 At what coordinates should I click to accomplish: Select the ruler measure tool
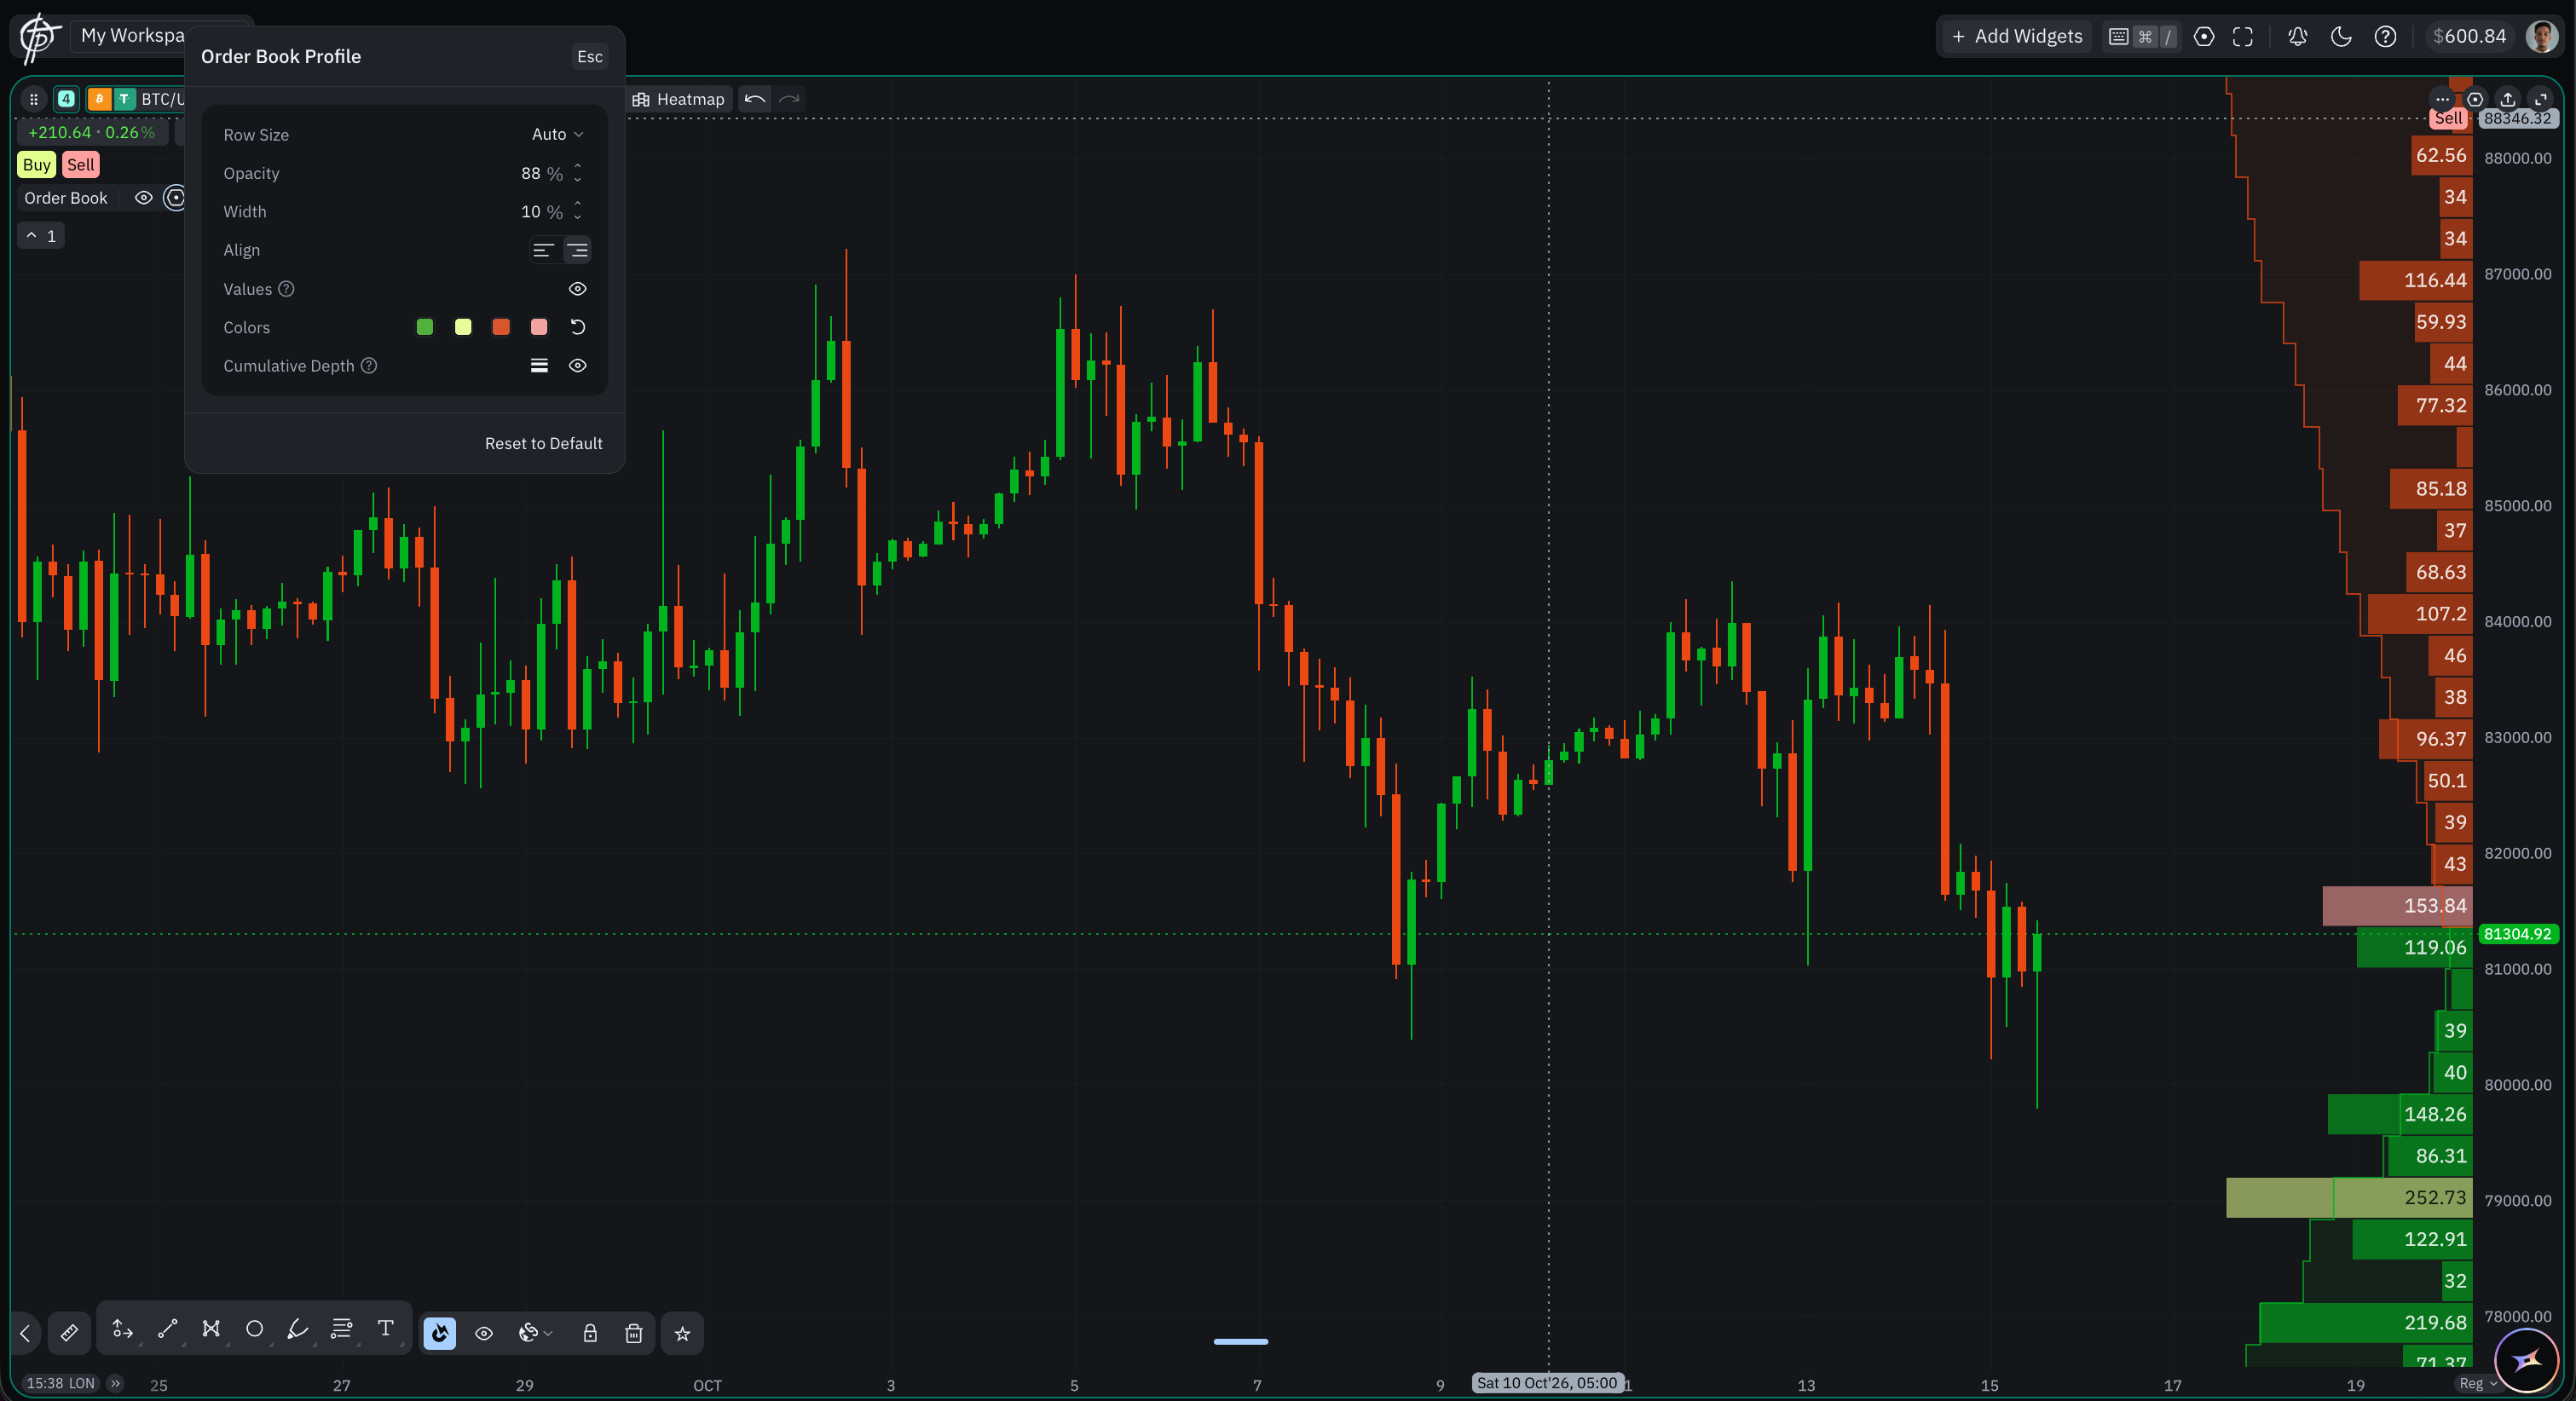coord(69,1333)
